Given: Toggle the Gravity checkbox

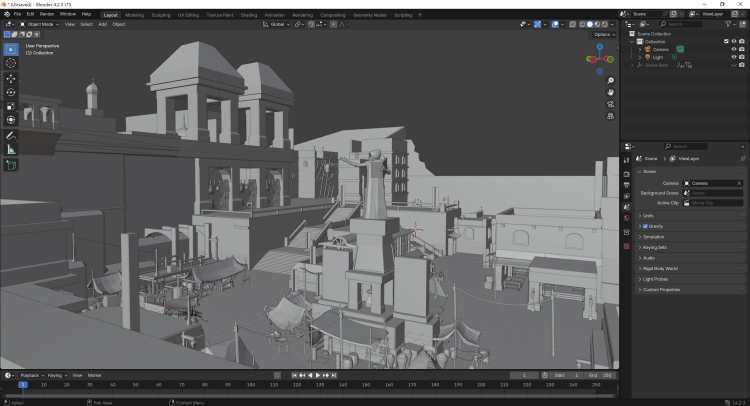Looking at the screenshot, I should click(646, 226).
